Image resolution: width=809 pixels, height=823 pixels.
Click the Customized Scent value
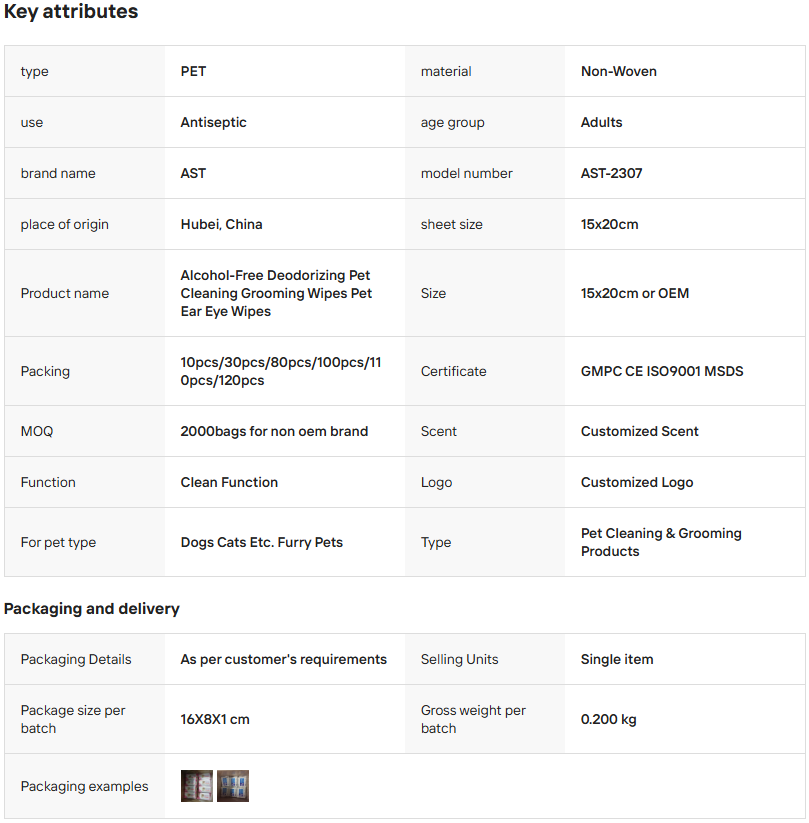tap(639, 431)
